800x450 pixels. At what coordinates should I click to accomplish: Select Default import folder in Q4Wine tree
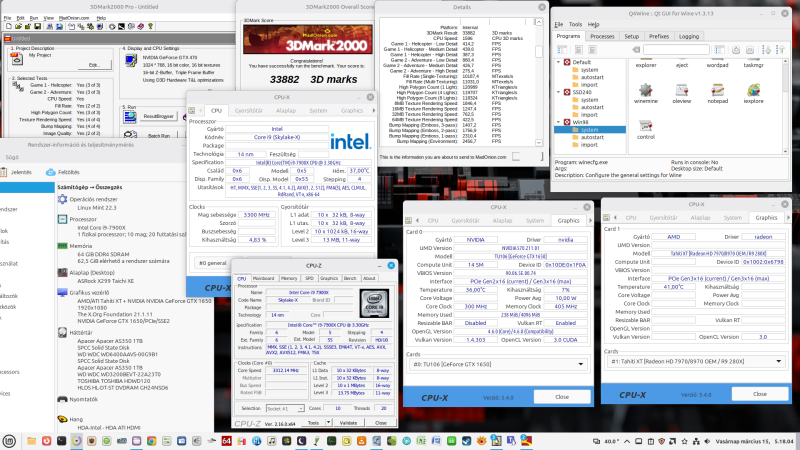click(589, 85)
